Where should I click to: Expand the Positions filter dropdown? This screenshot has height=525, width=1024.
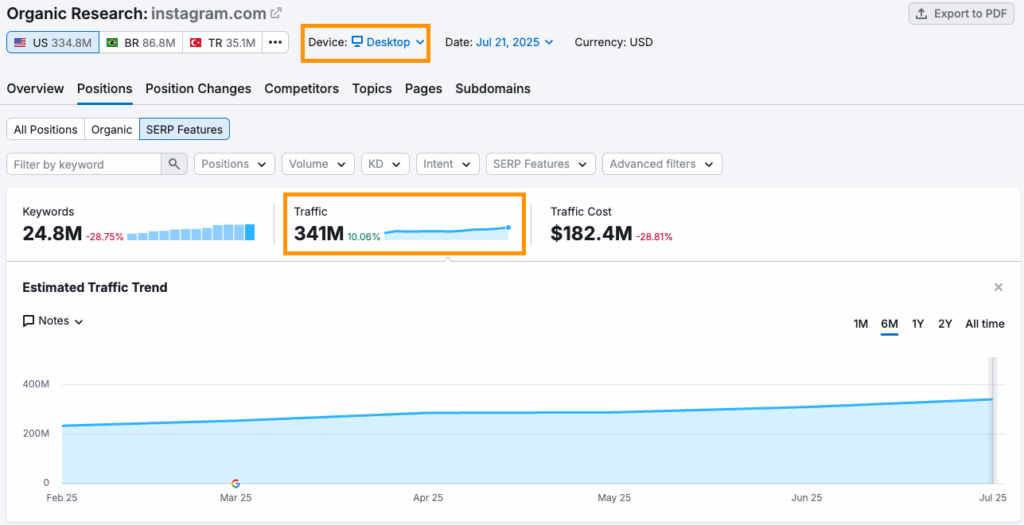[234, 164]
